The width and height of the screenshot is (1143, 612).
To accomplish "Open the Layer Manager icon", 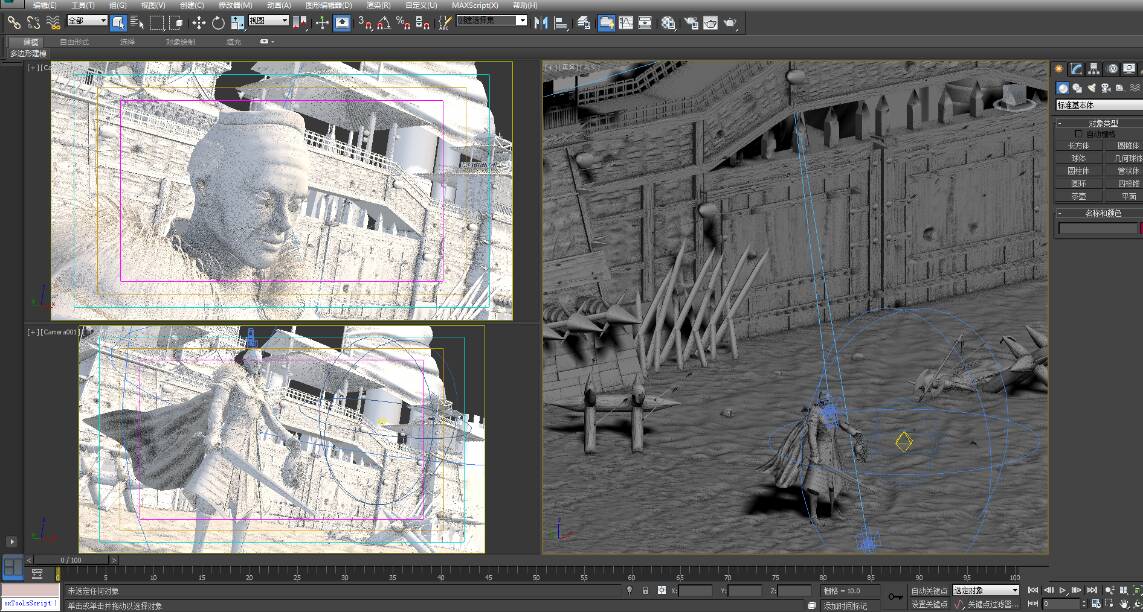I will click(x=584, y=23).
